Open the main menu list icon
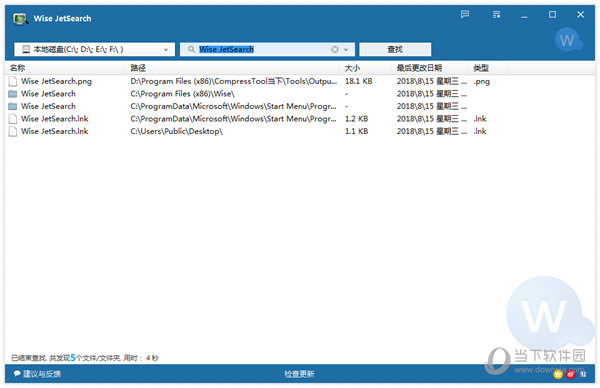This screenshot has height=388, width=600. [496, 15]
